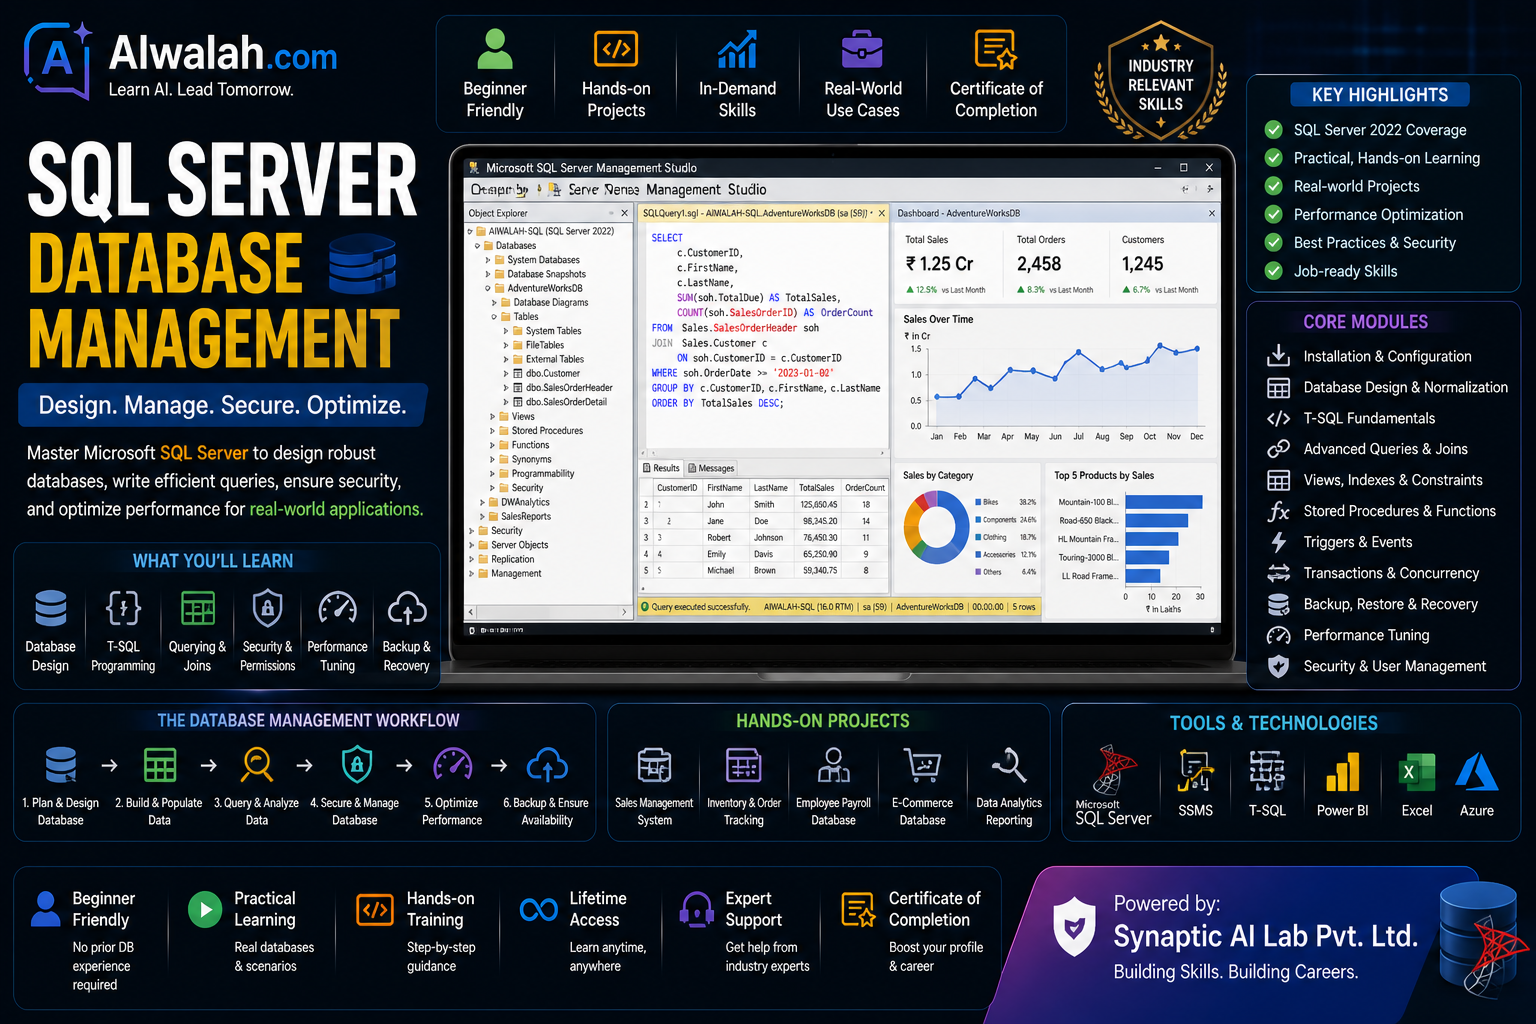1536x1024 pixels.
Task: Select the dbo.Customer table in the tree
Action: pos(547,373)
